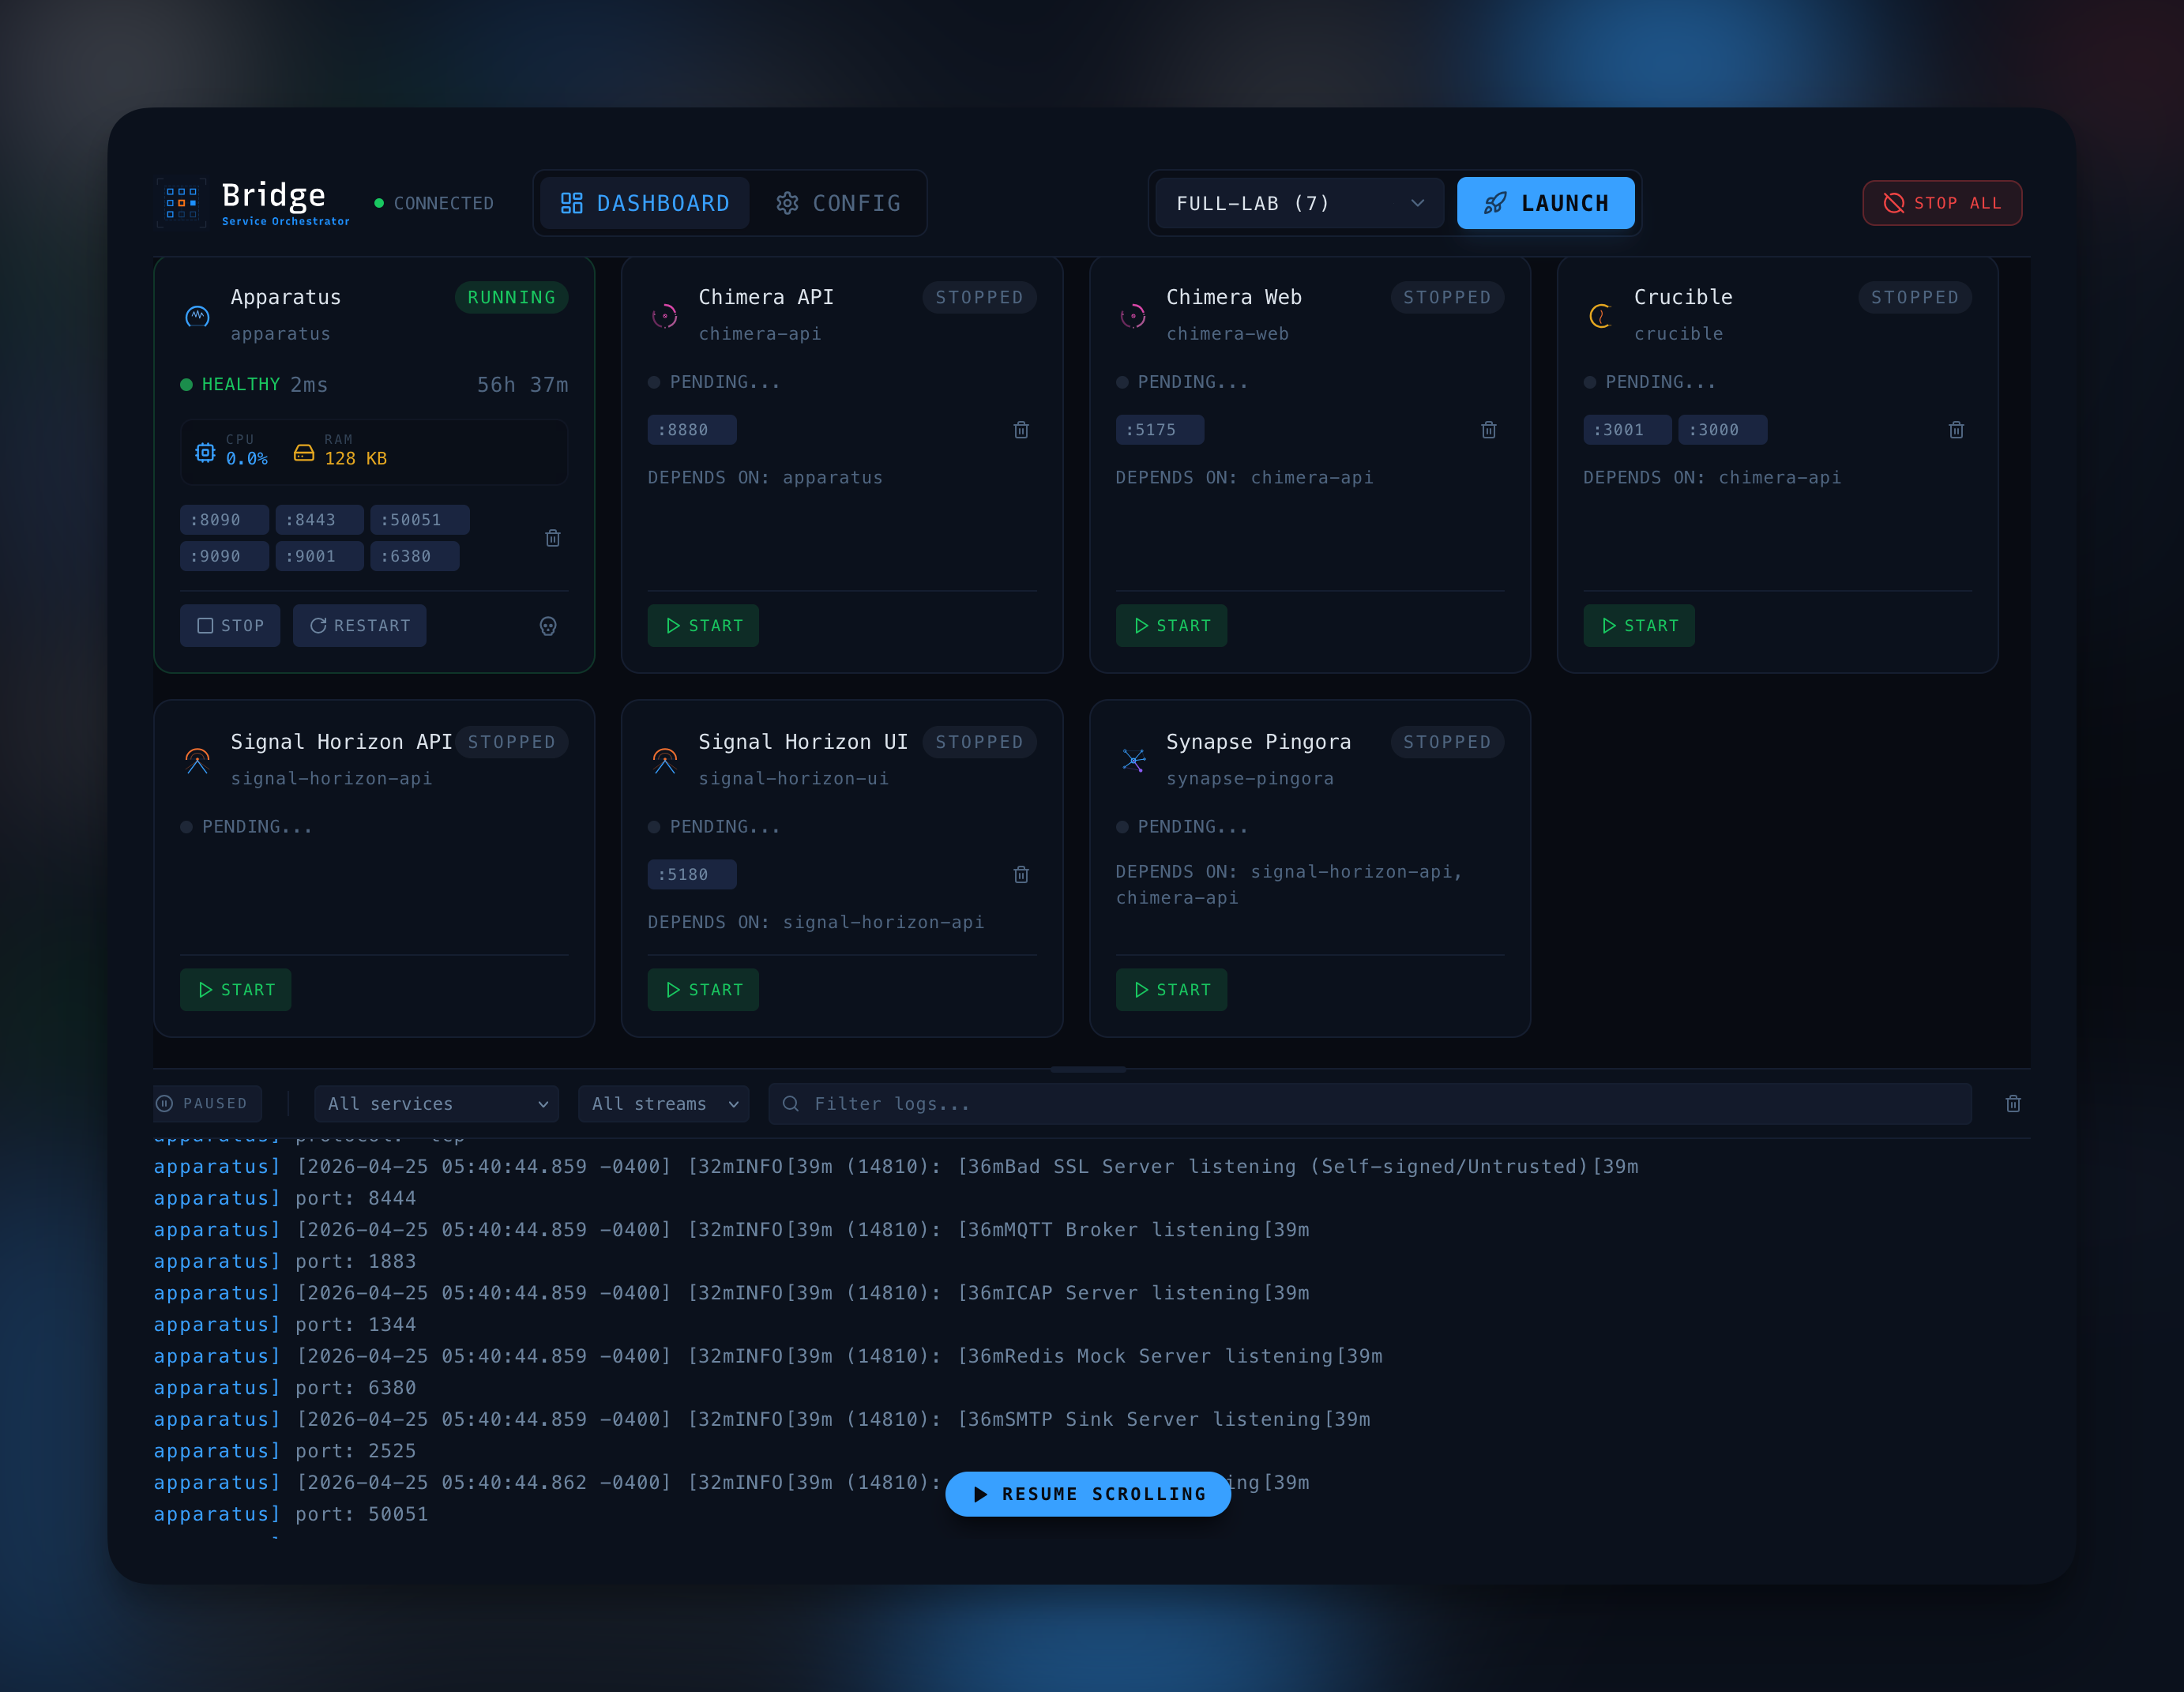Click the log panel resize handle

1088,1070
